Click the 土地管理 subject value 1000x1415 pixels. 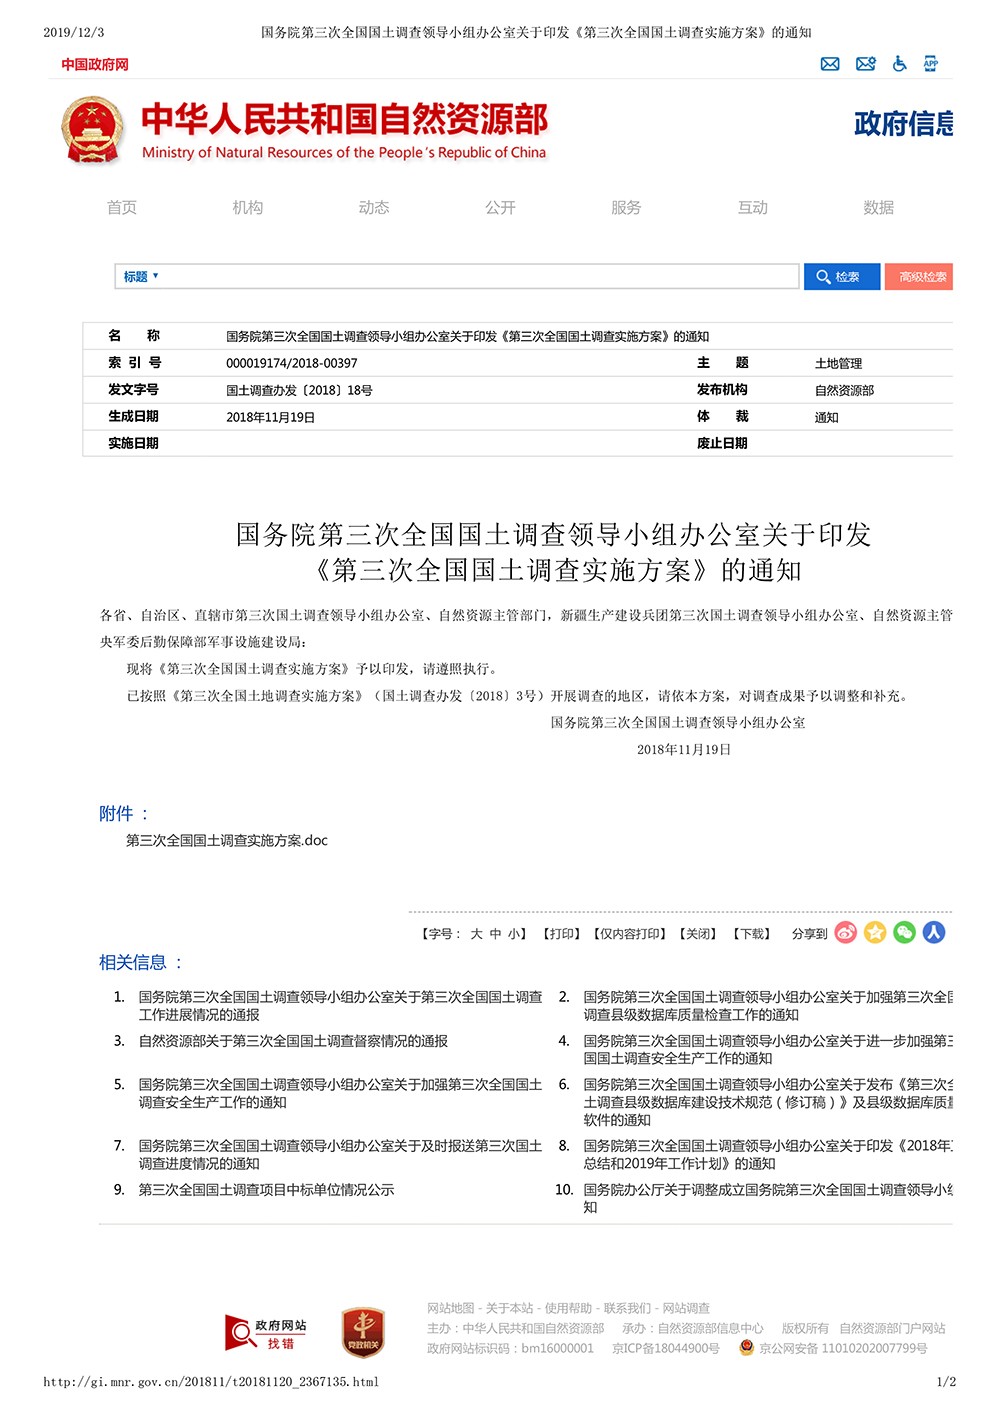[x=839, y=364]
